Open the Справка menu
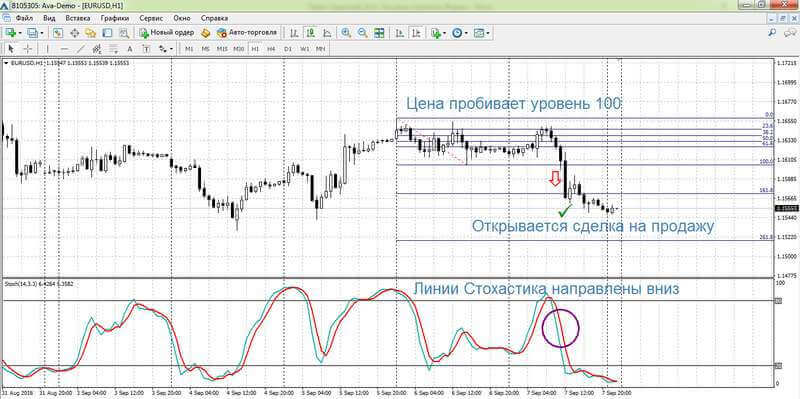 (x=214, y=18)
